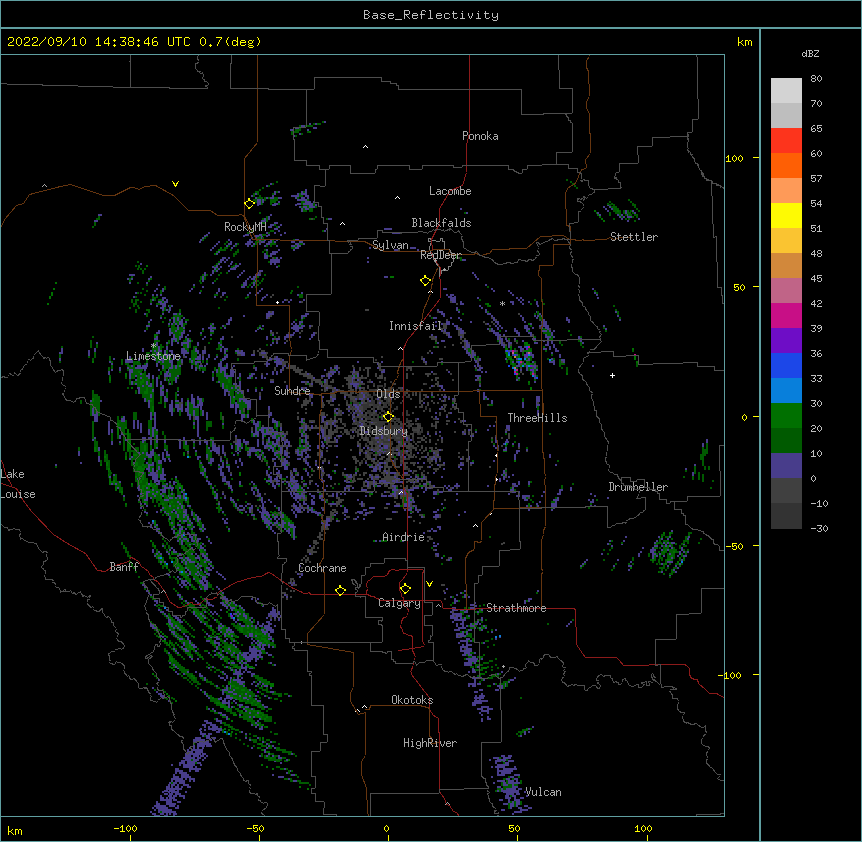862x842 pixels.
Task: Click the red 60–65 dBZ legend swatch
Action: pos(786,141)
